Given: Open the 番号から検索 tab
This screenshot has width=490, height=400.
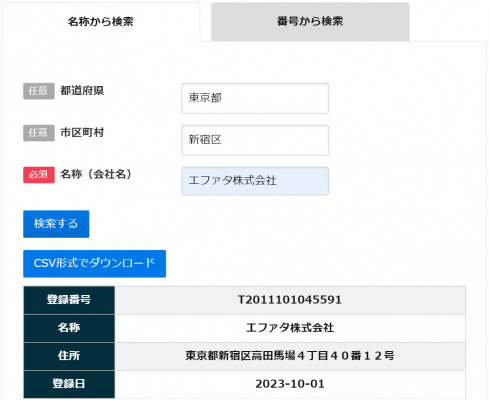Looking at the screenshot, I should click(x=310, y=22).
